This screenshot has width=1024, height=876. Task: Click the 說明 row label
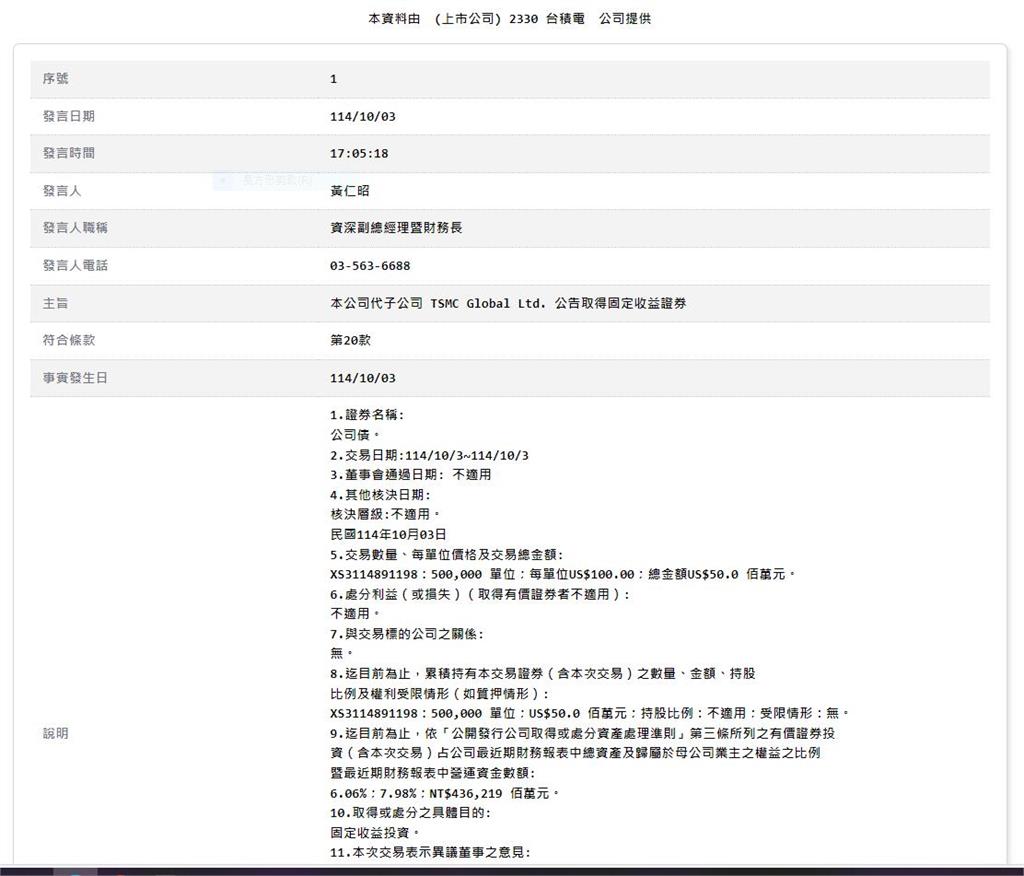(x=56, y=733)
